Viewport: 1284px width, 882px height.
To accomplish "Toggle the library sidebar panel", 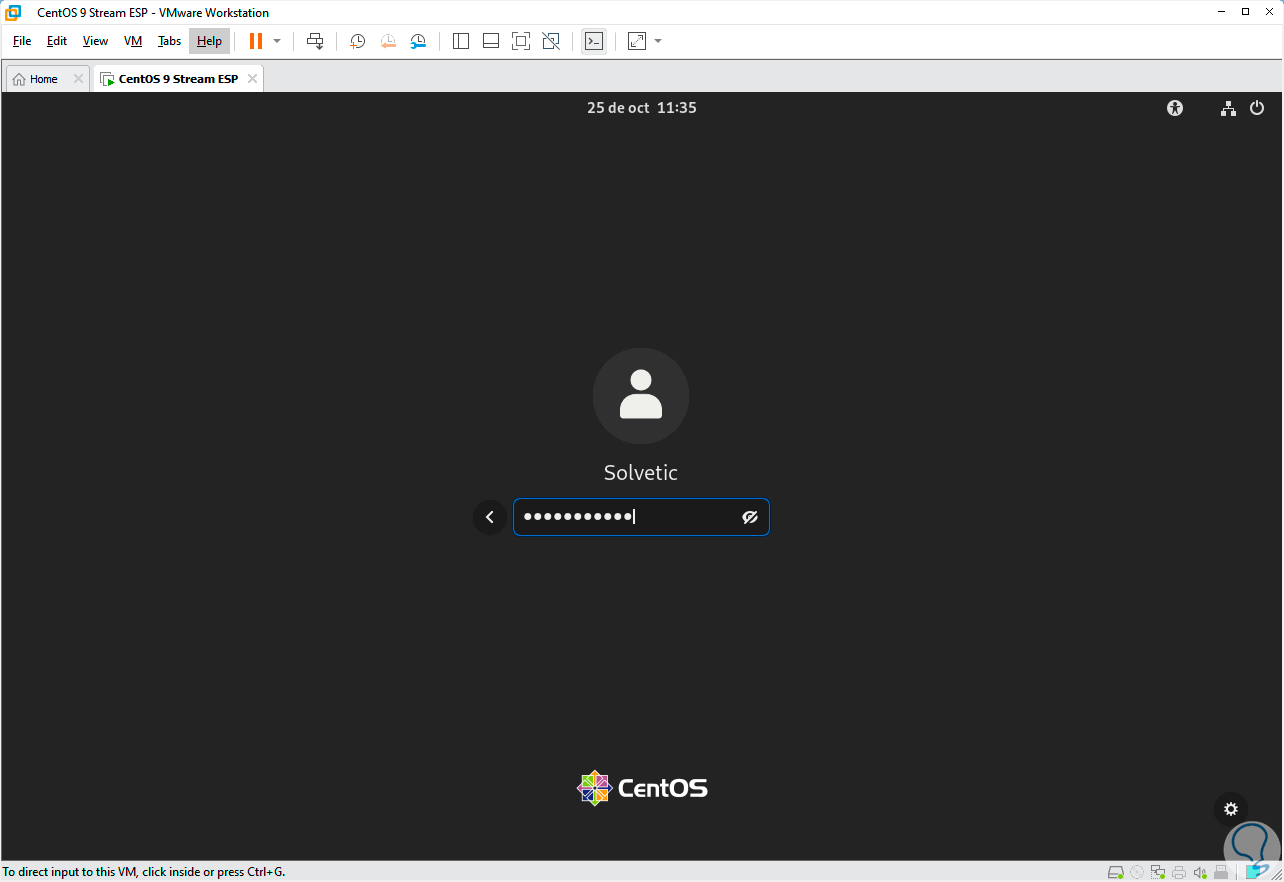I will pos(461,41).
